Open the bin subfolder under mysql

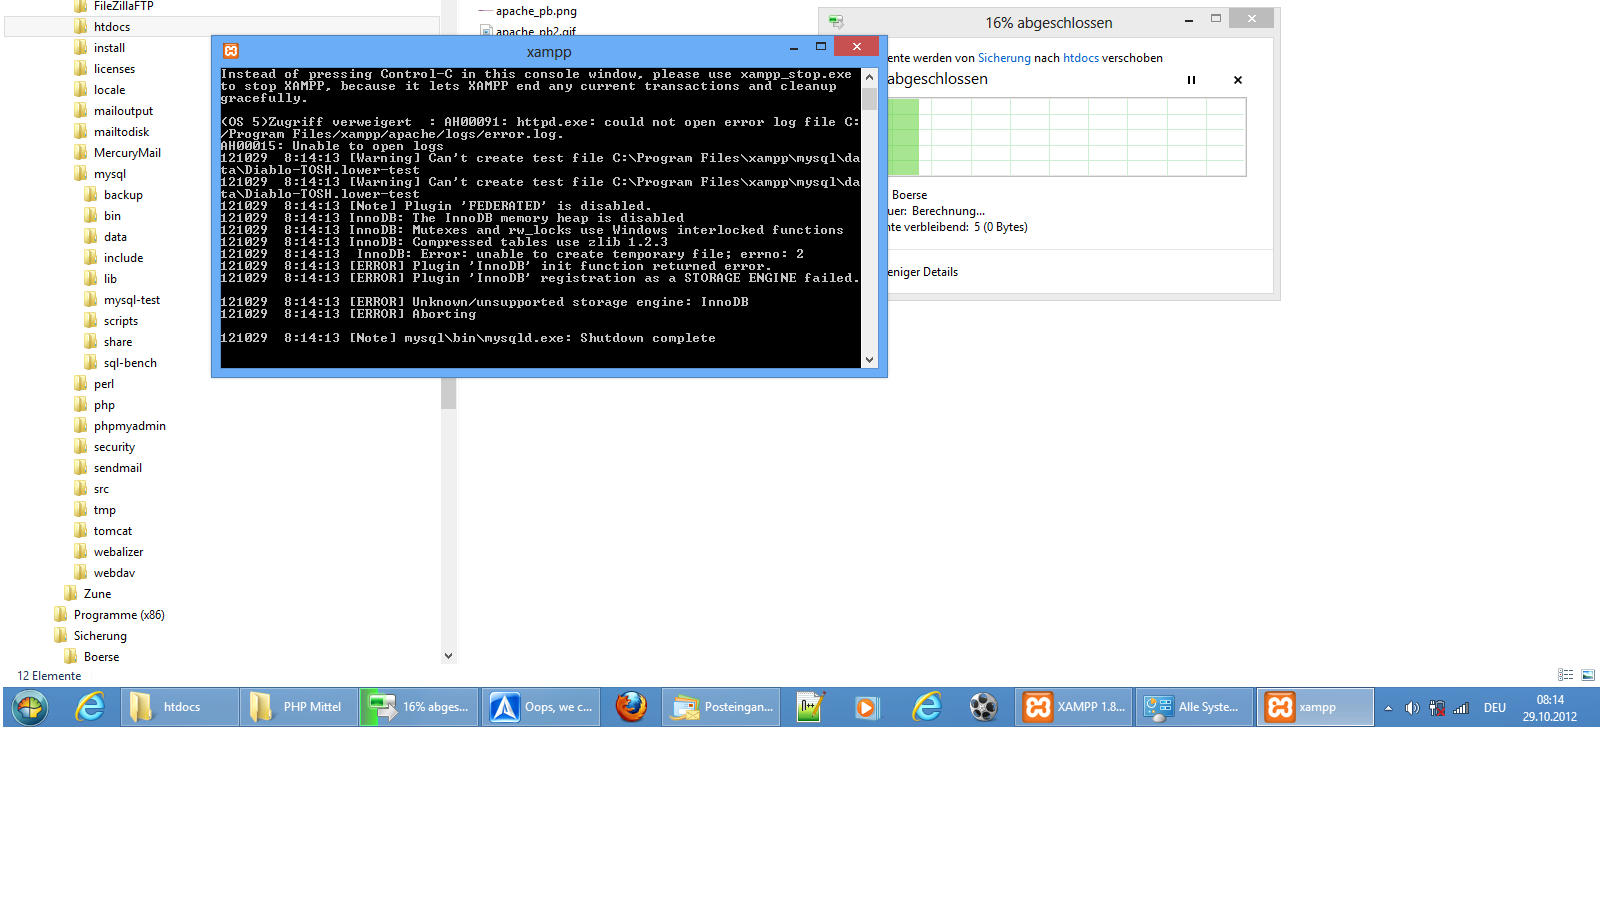[112, 216]
